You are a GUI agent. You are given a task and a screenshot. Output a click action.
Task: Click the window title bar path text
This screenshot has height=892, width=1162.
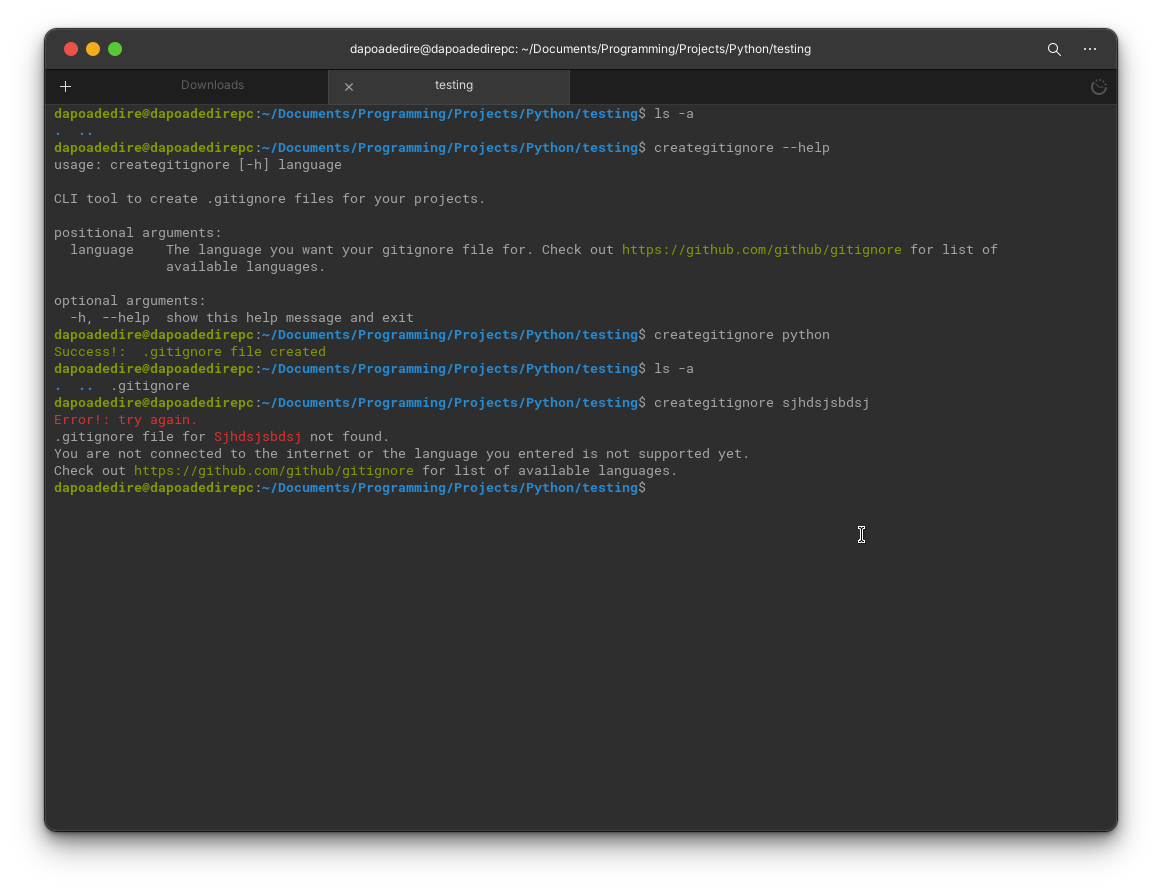click(x=580, y=49)
